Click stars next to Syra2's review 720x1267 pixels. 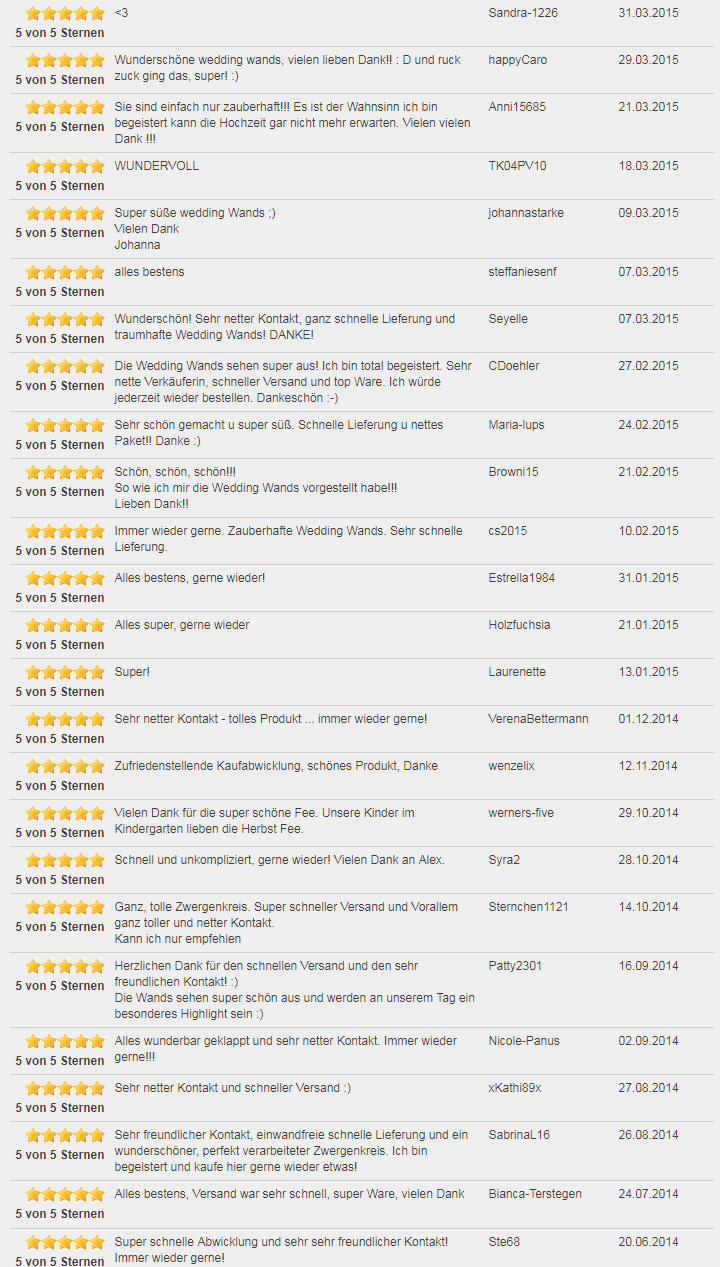pos(65,860)
